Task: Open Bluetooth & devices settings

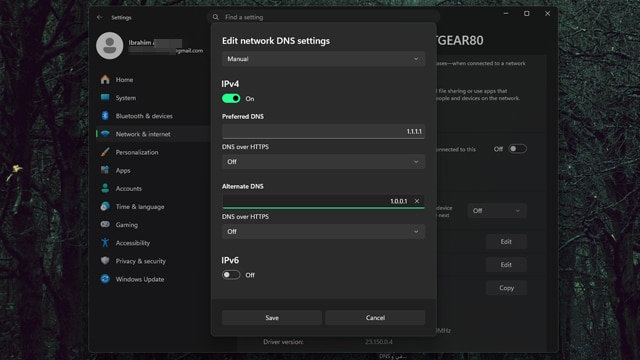Action: (x=144, y=116)
